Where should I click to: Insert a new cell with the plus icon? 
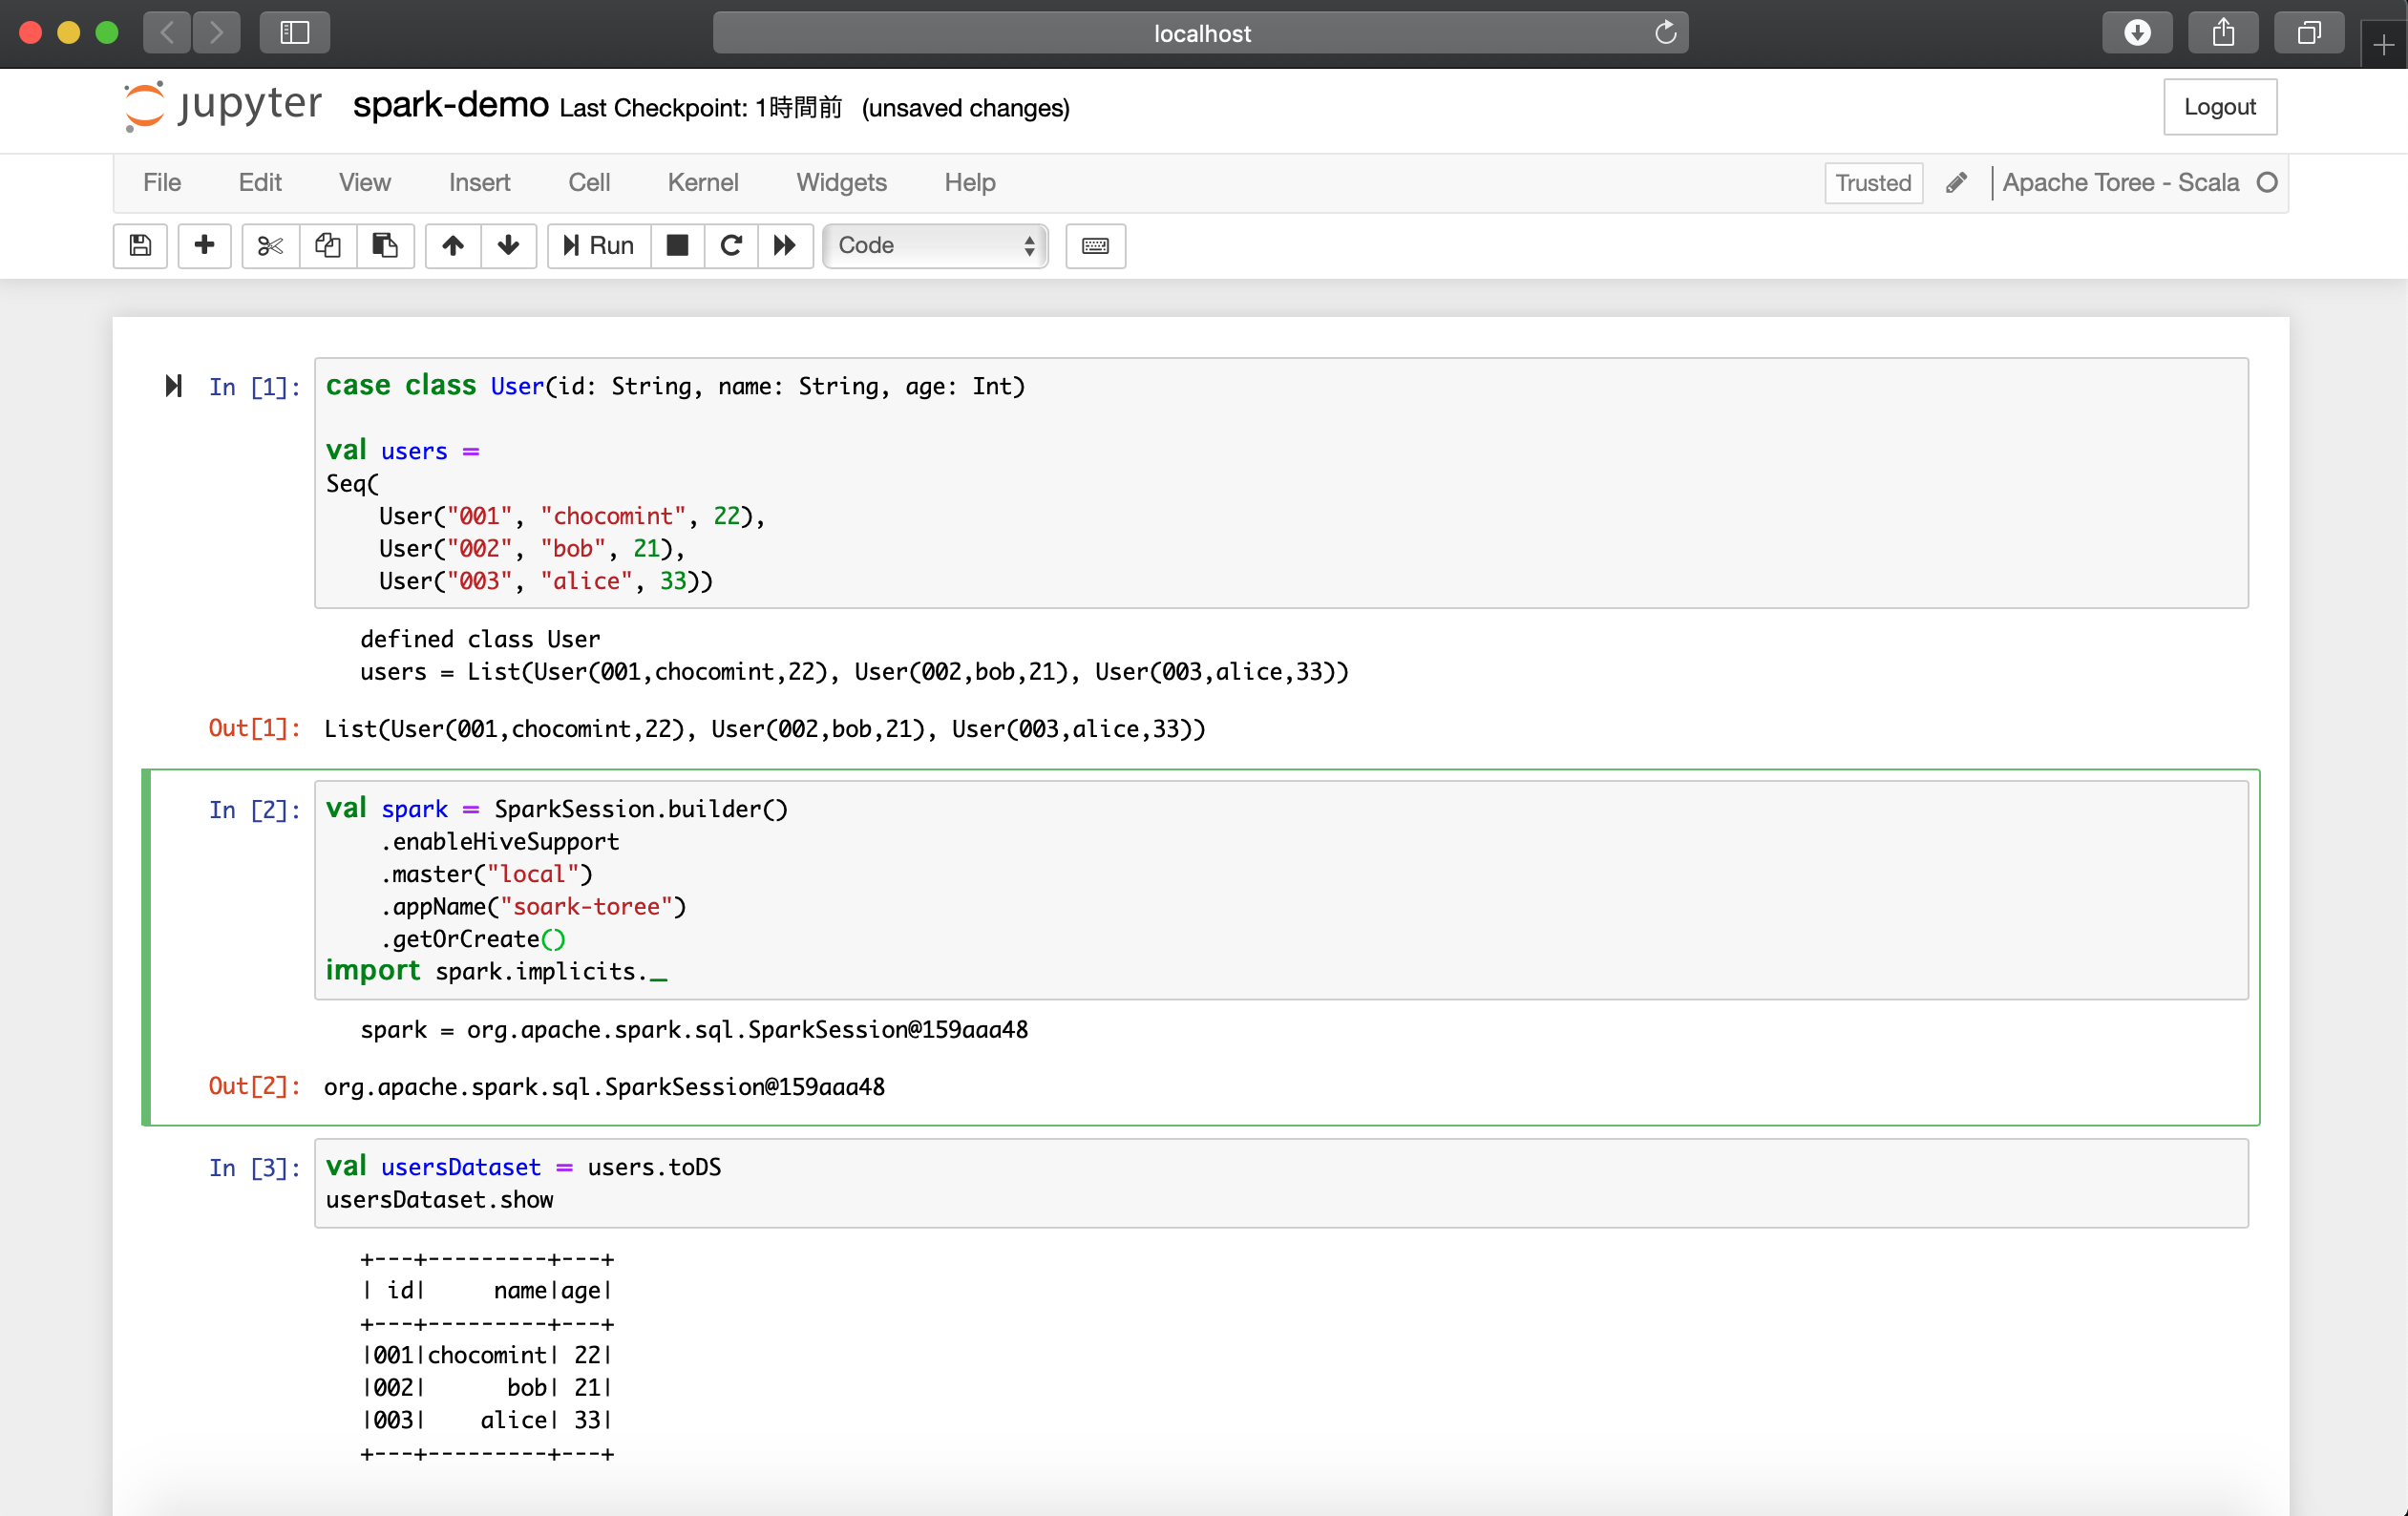pyautogui.click(x=204, y=246)
